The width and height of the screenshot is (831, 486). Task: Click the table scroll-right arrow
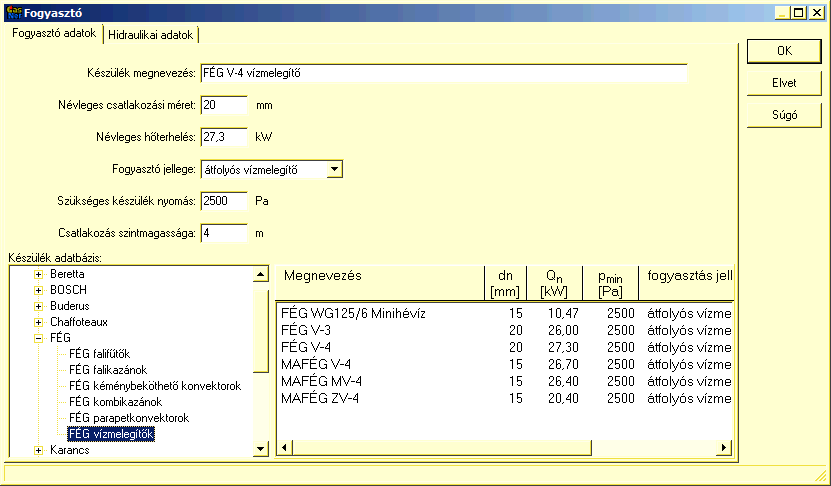click(723, 448)
